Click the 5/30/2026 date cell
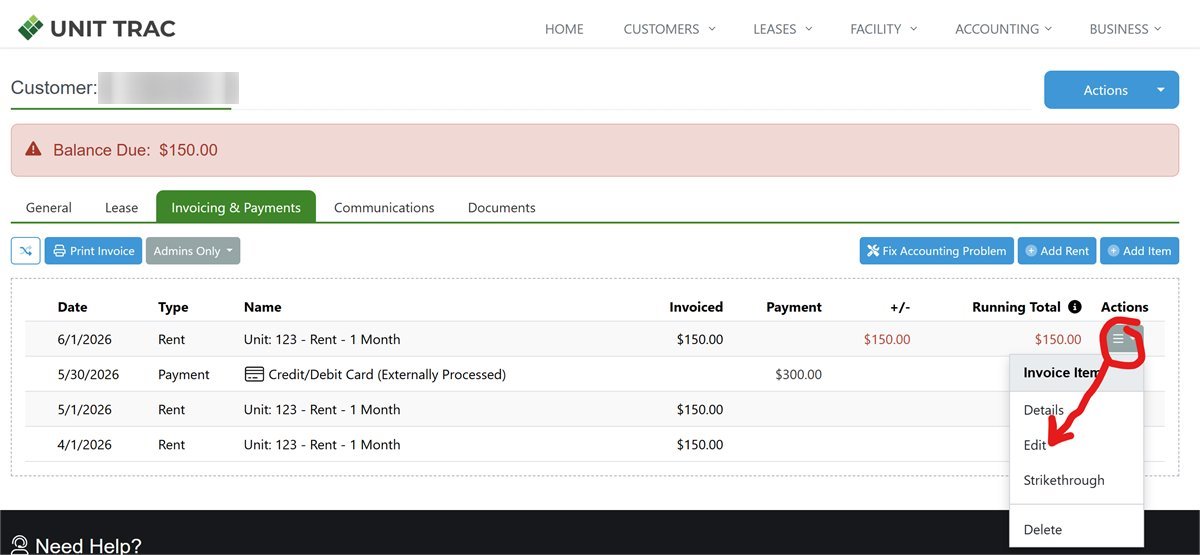 click(x=88, y=375)
